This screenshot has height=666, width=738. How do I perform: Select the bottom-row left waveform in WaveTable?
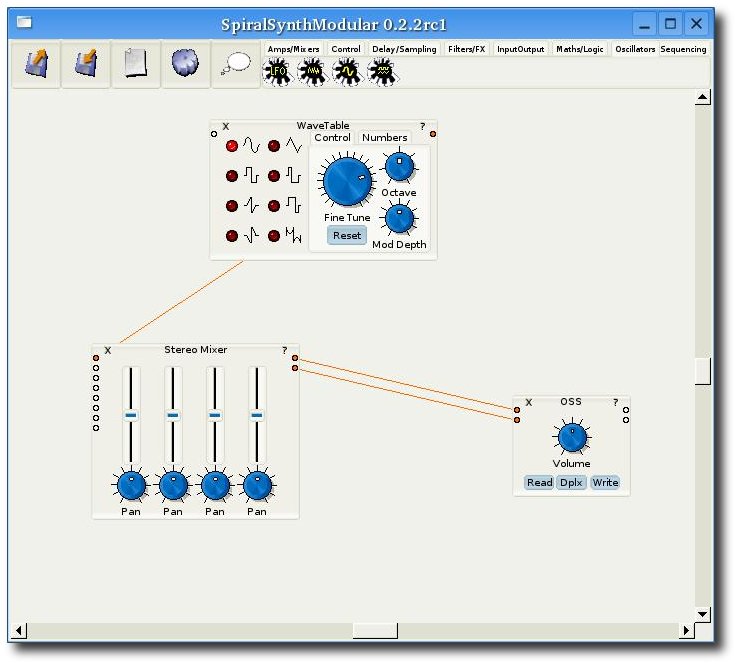[232, 236]
